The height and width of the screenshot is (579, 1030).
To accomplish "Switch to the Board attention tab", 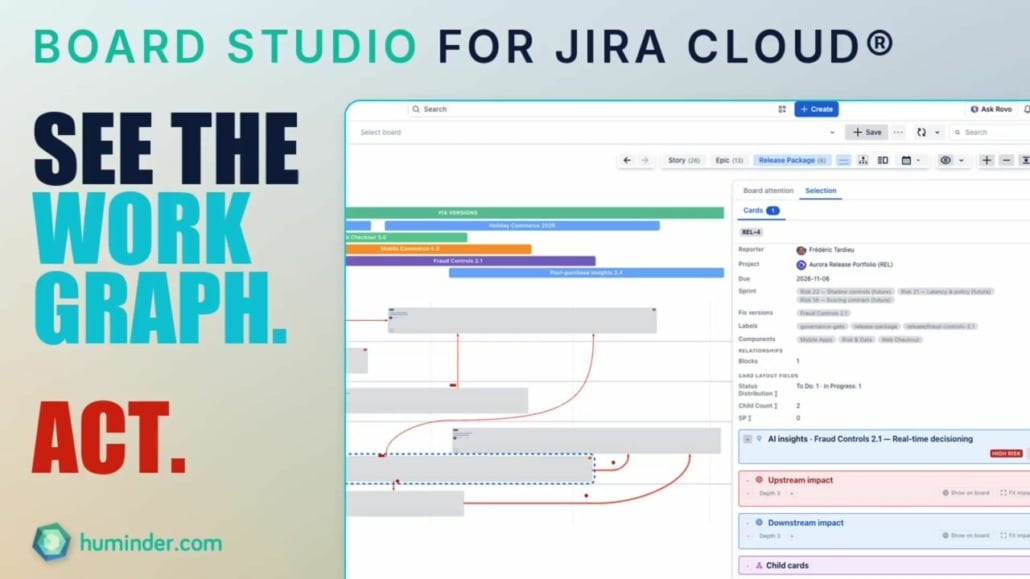I will click(768, 191).
